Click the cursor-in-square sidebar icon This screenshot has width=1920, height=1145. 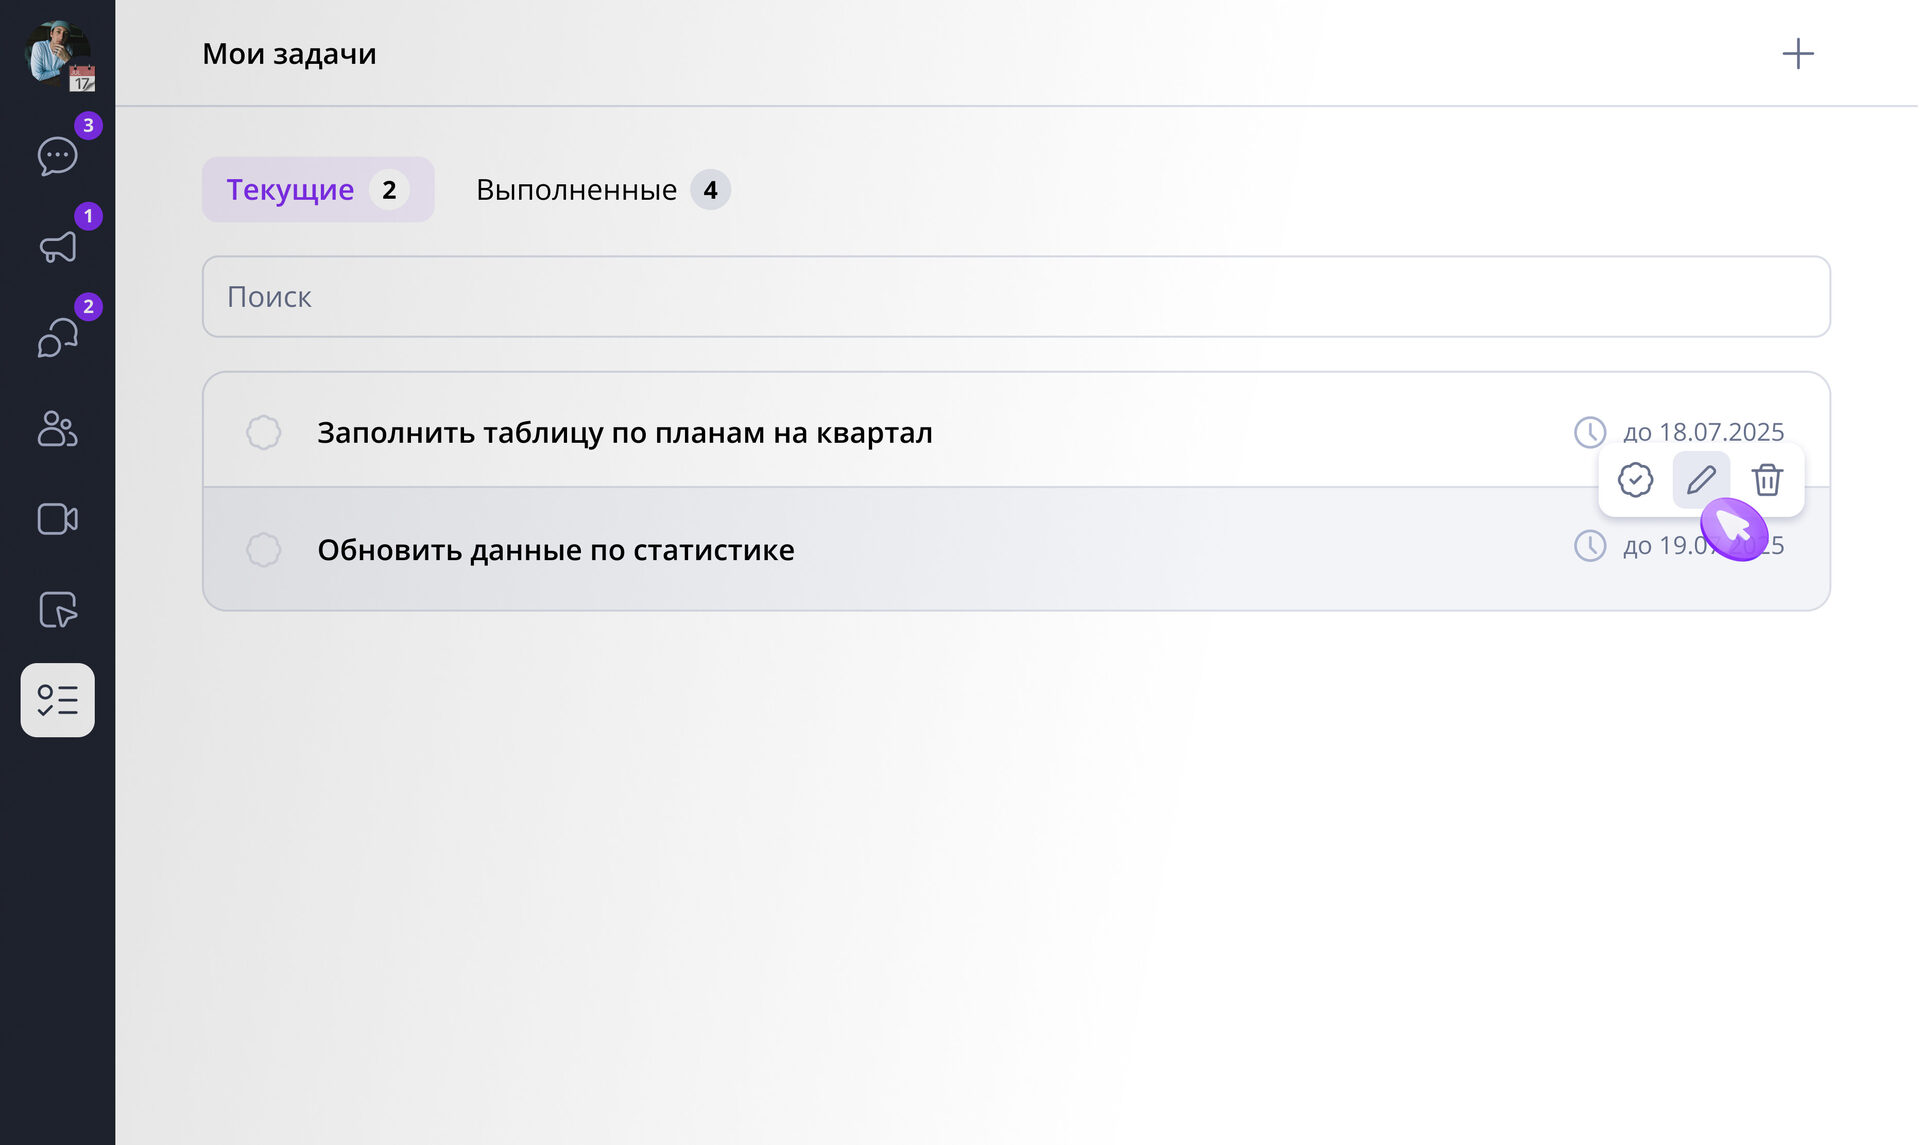point(57,610)
